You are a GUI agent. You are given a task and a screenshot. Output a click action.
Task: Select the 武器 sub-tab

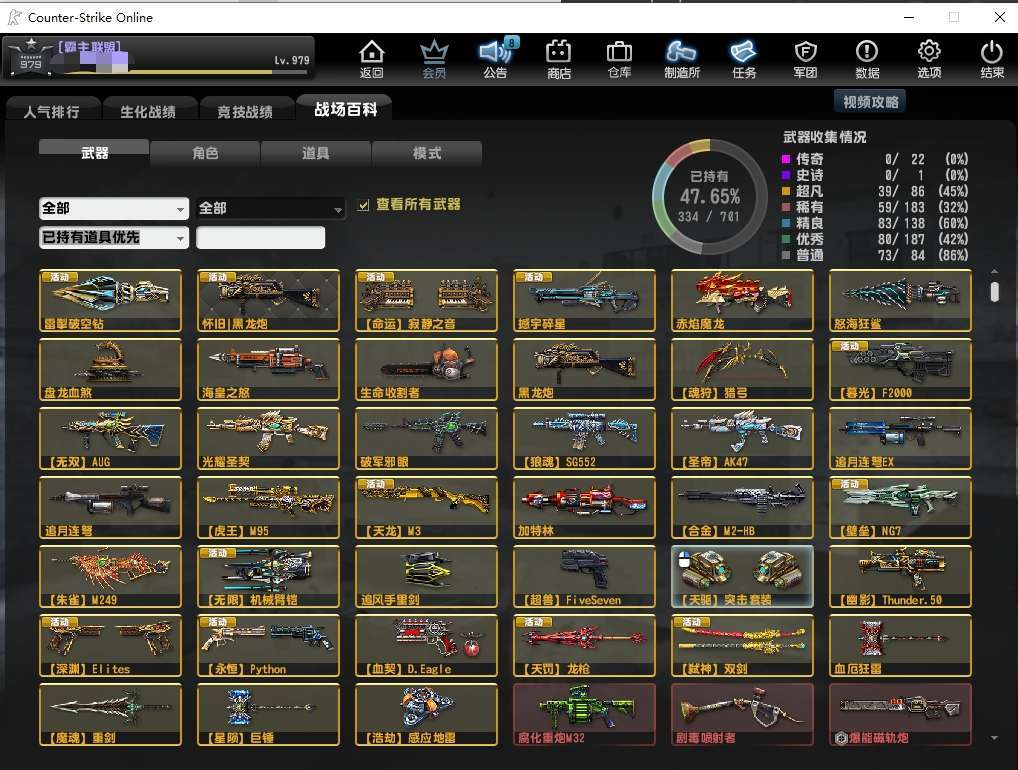(94, 153)
